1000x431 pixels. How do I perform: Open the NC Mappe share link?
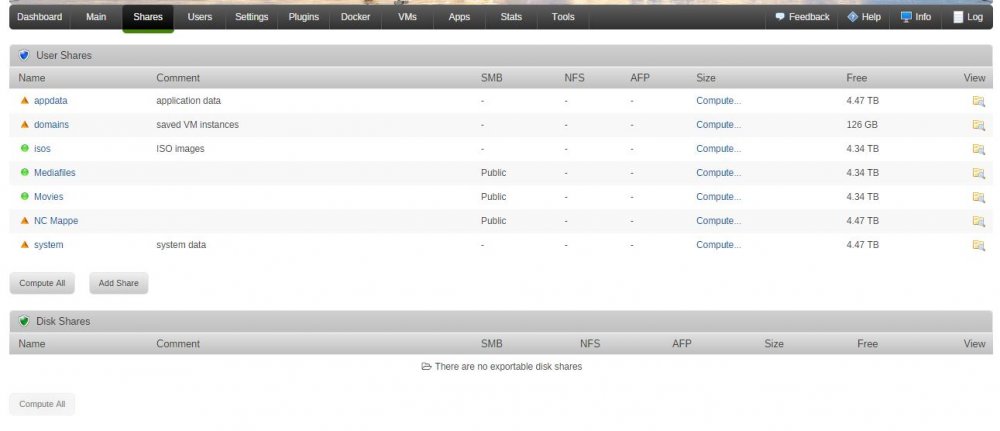(x=56, y=221)
